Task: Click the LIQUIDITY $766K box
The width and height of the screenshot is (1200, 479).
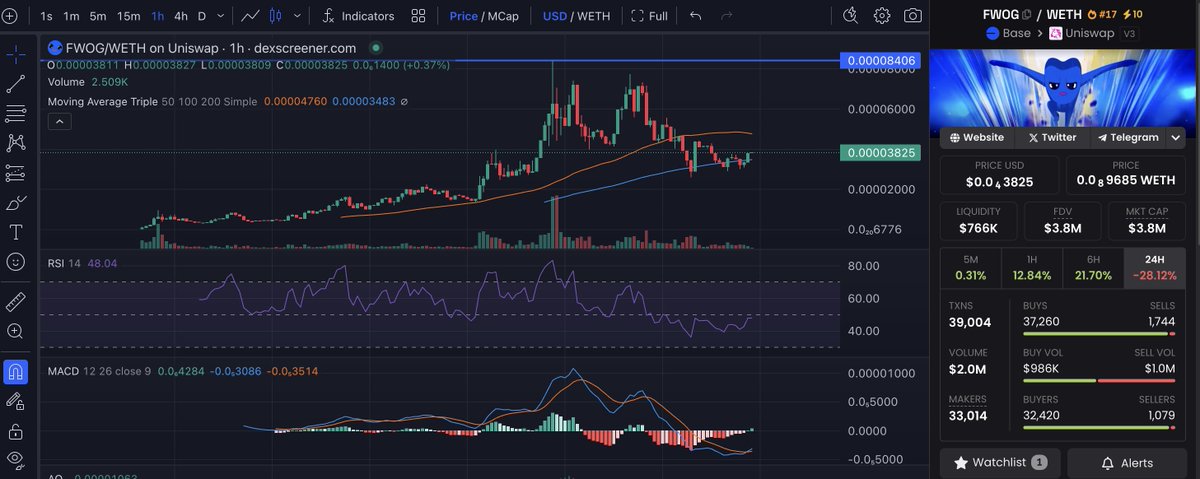Action: (x=978, y=222)
